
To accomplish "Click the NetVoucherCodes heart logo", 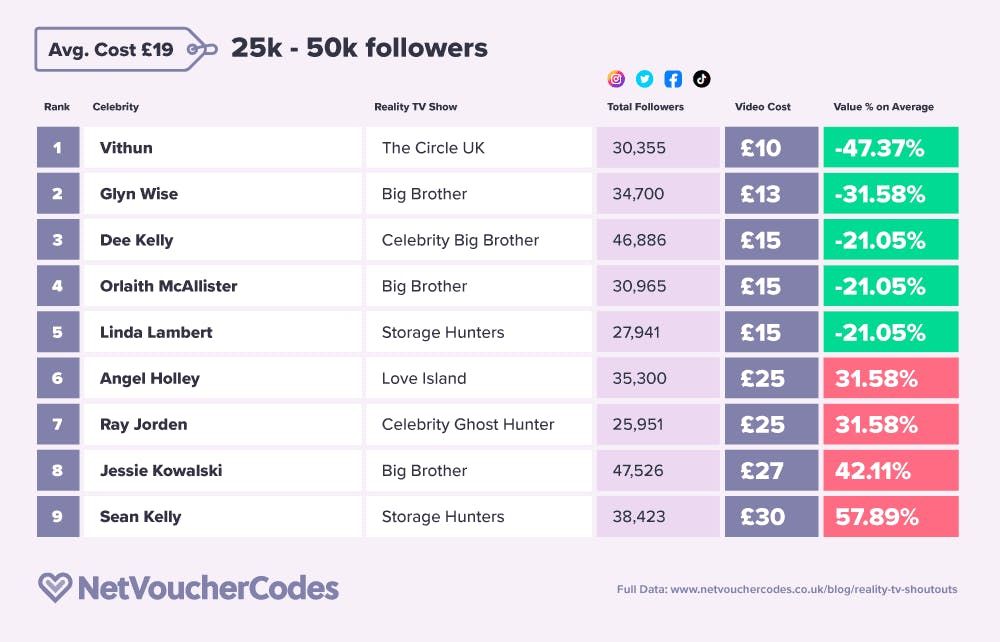I will coord(55,587).
